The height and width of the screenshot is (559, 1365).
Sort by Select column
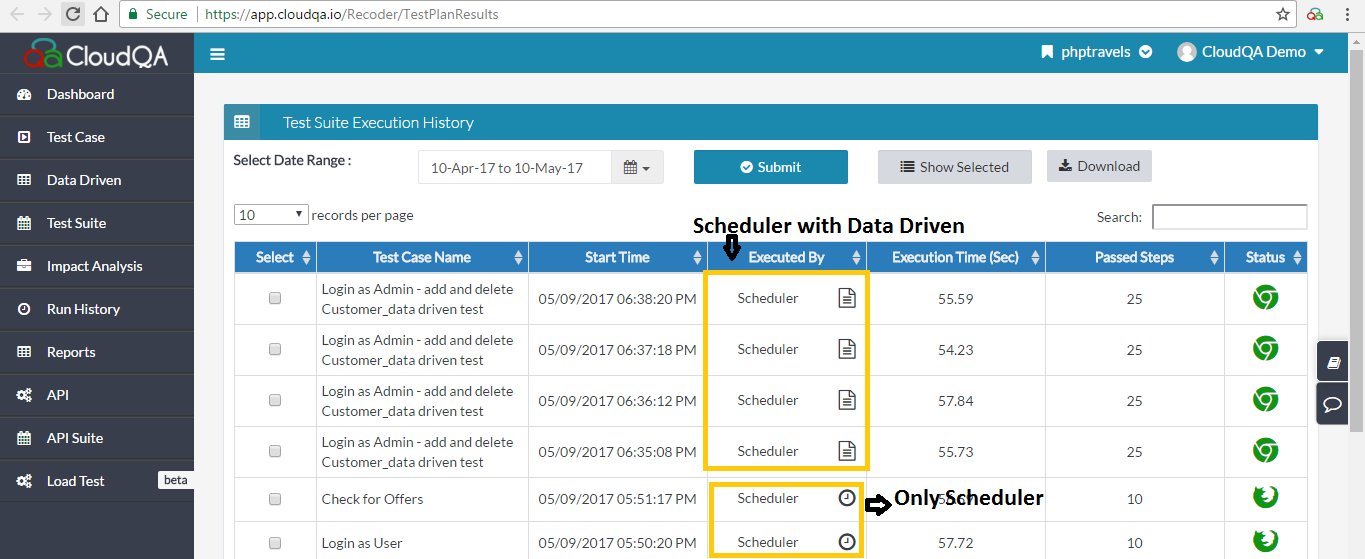pyautogui.click(x=275, y=257)
